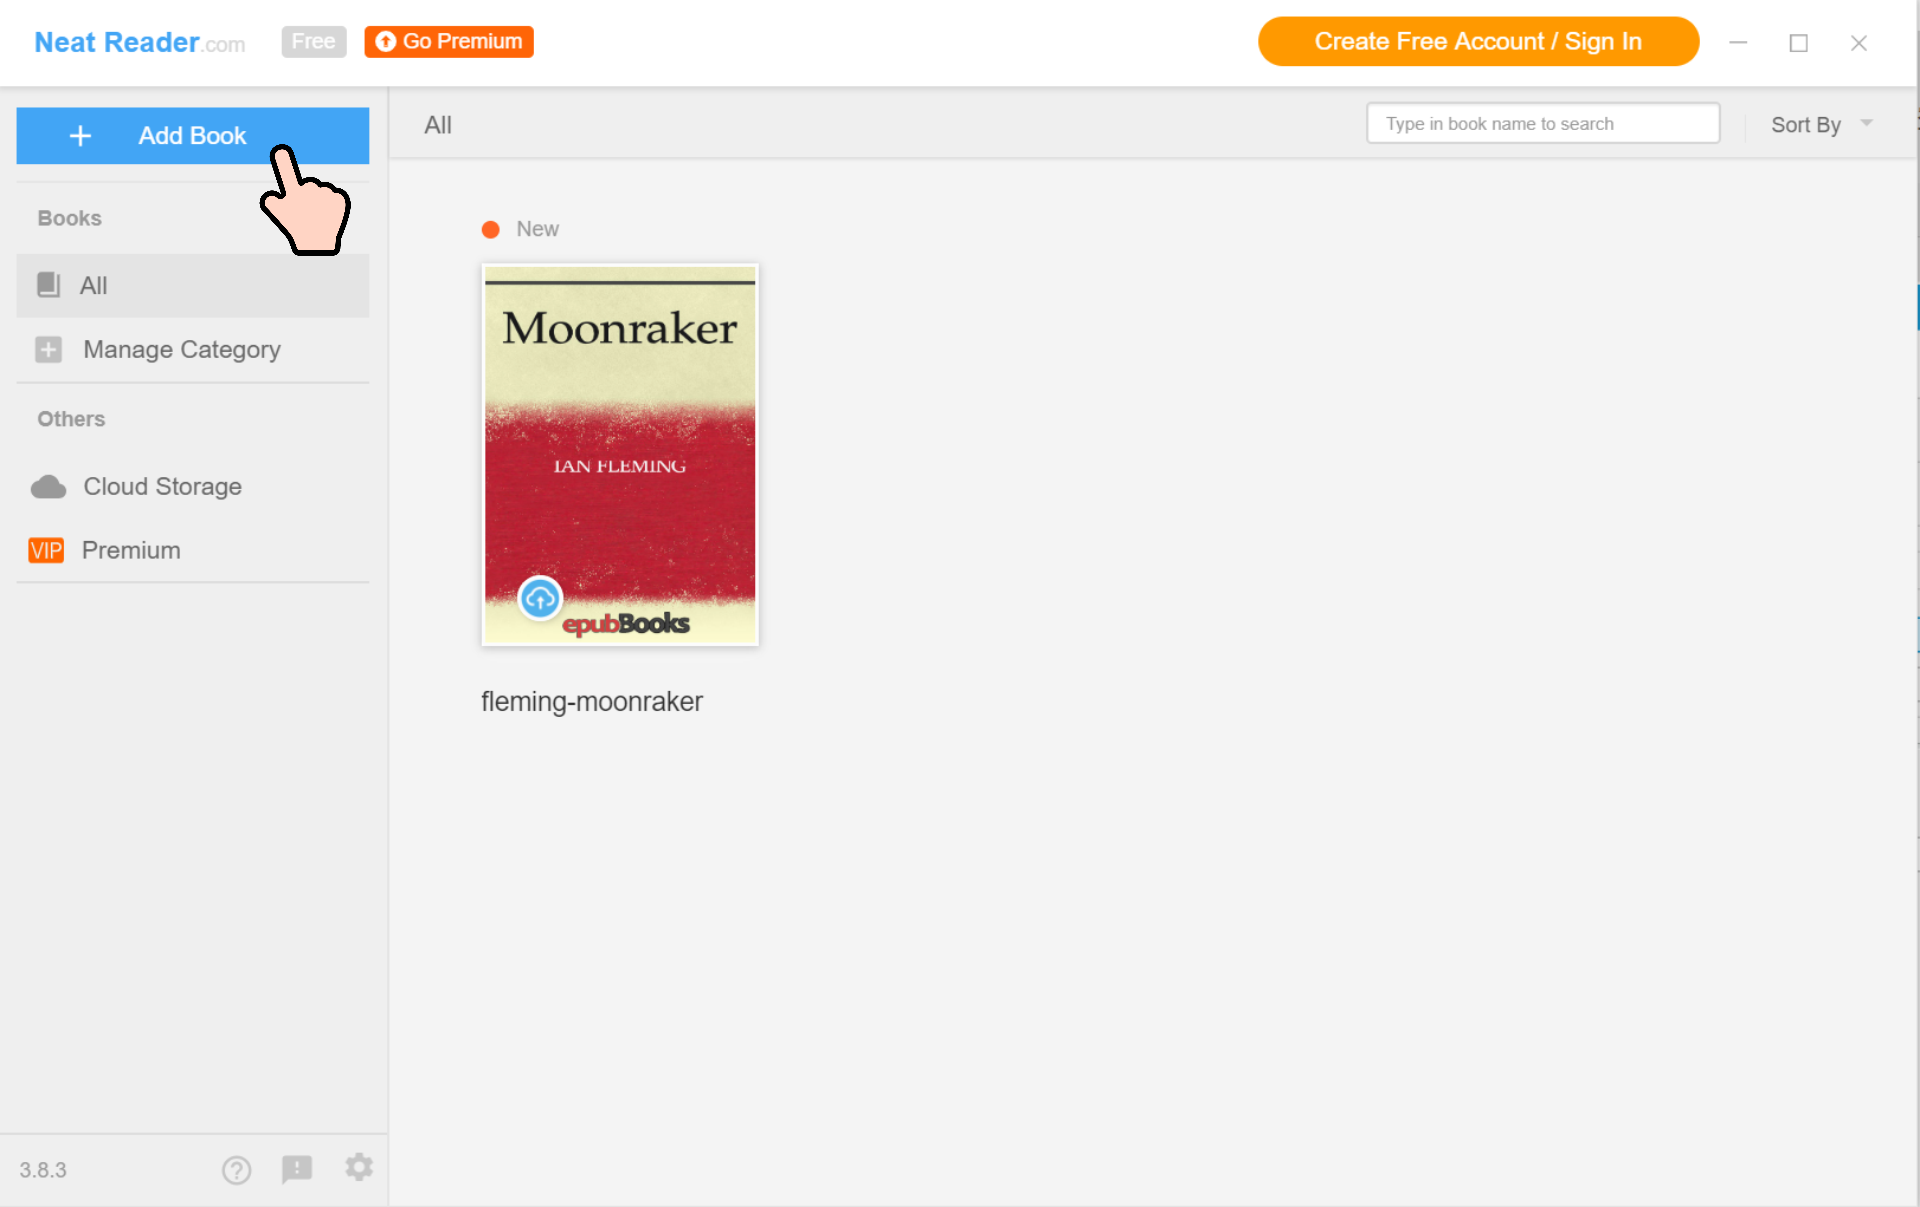This screenshot has height=1207, width=1920.
Task: Click the help question mark icon
Action: pyautogui.click(x=237, y=1169)
